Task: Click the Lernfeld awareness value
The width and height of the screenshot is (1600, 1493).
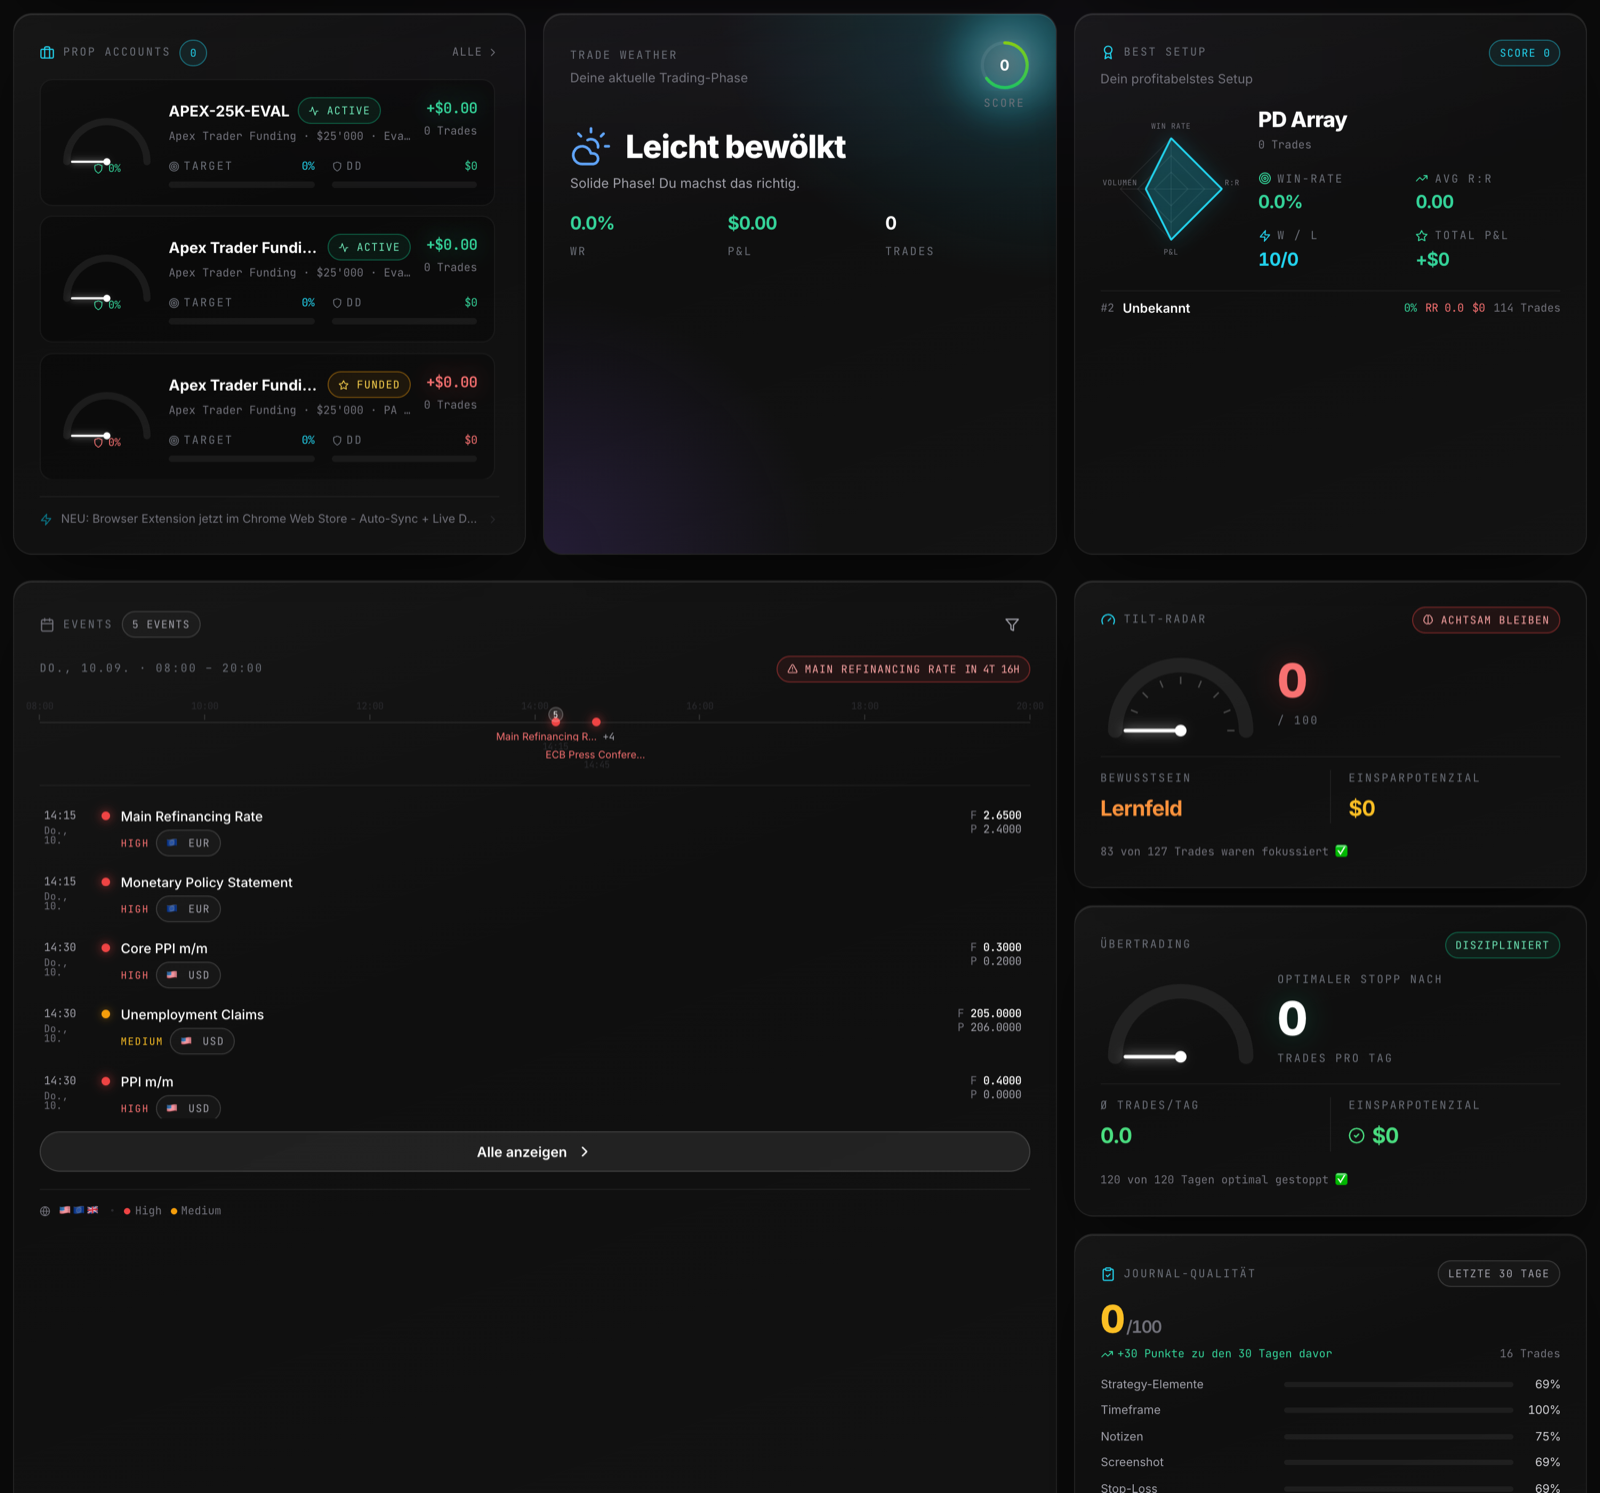Action: [1141, 808]
